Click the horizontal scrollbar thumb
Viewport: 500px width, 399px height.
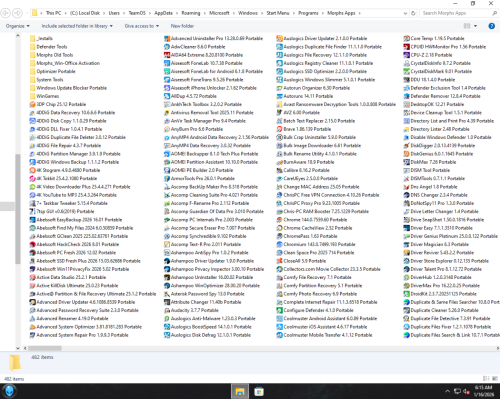click(45, 348)
